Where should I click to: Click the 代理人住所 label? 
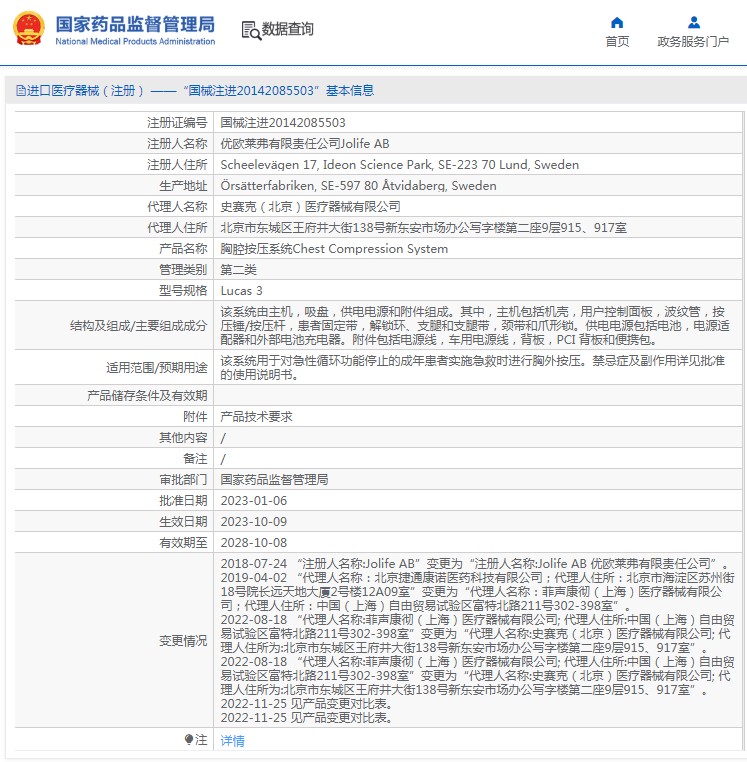(x=177, y=227)
